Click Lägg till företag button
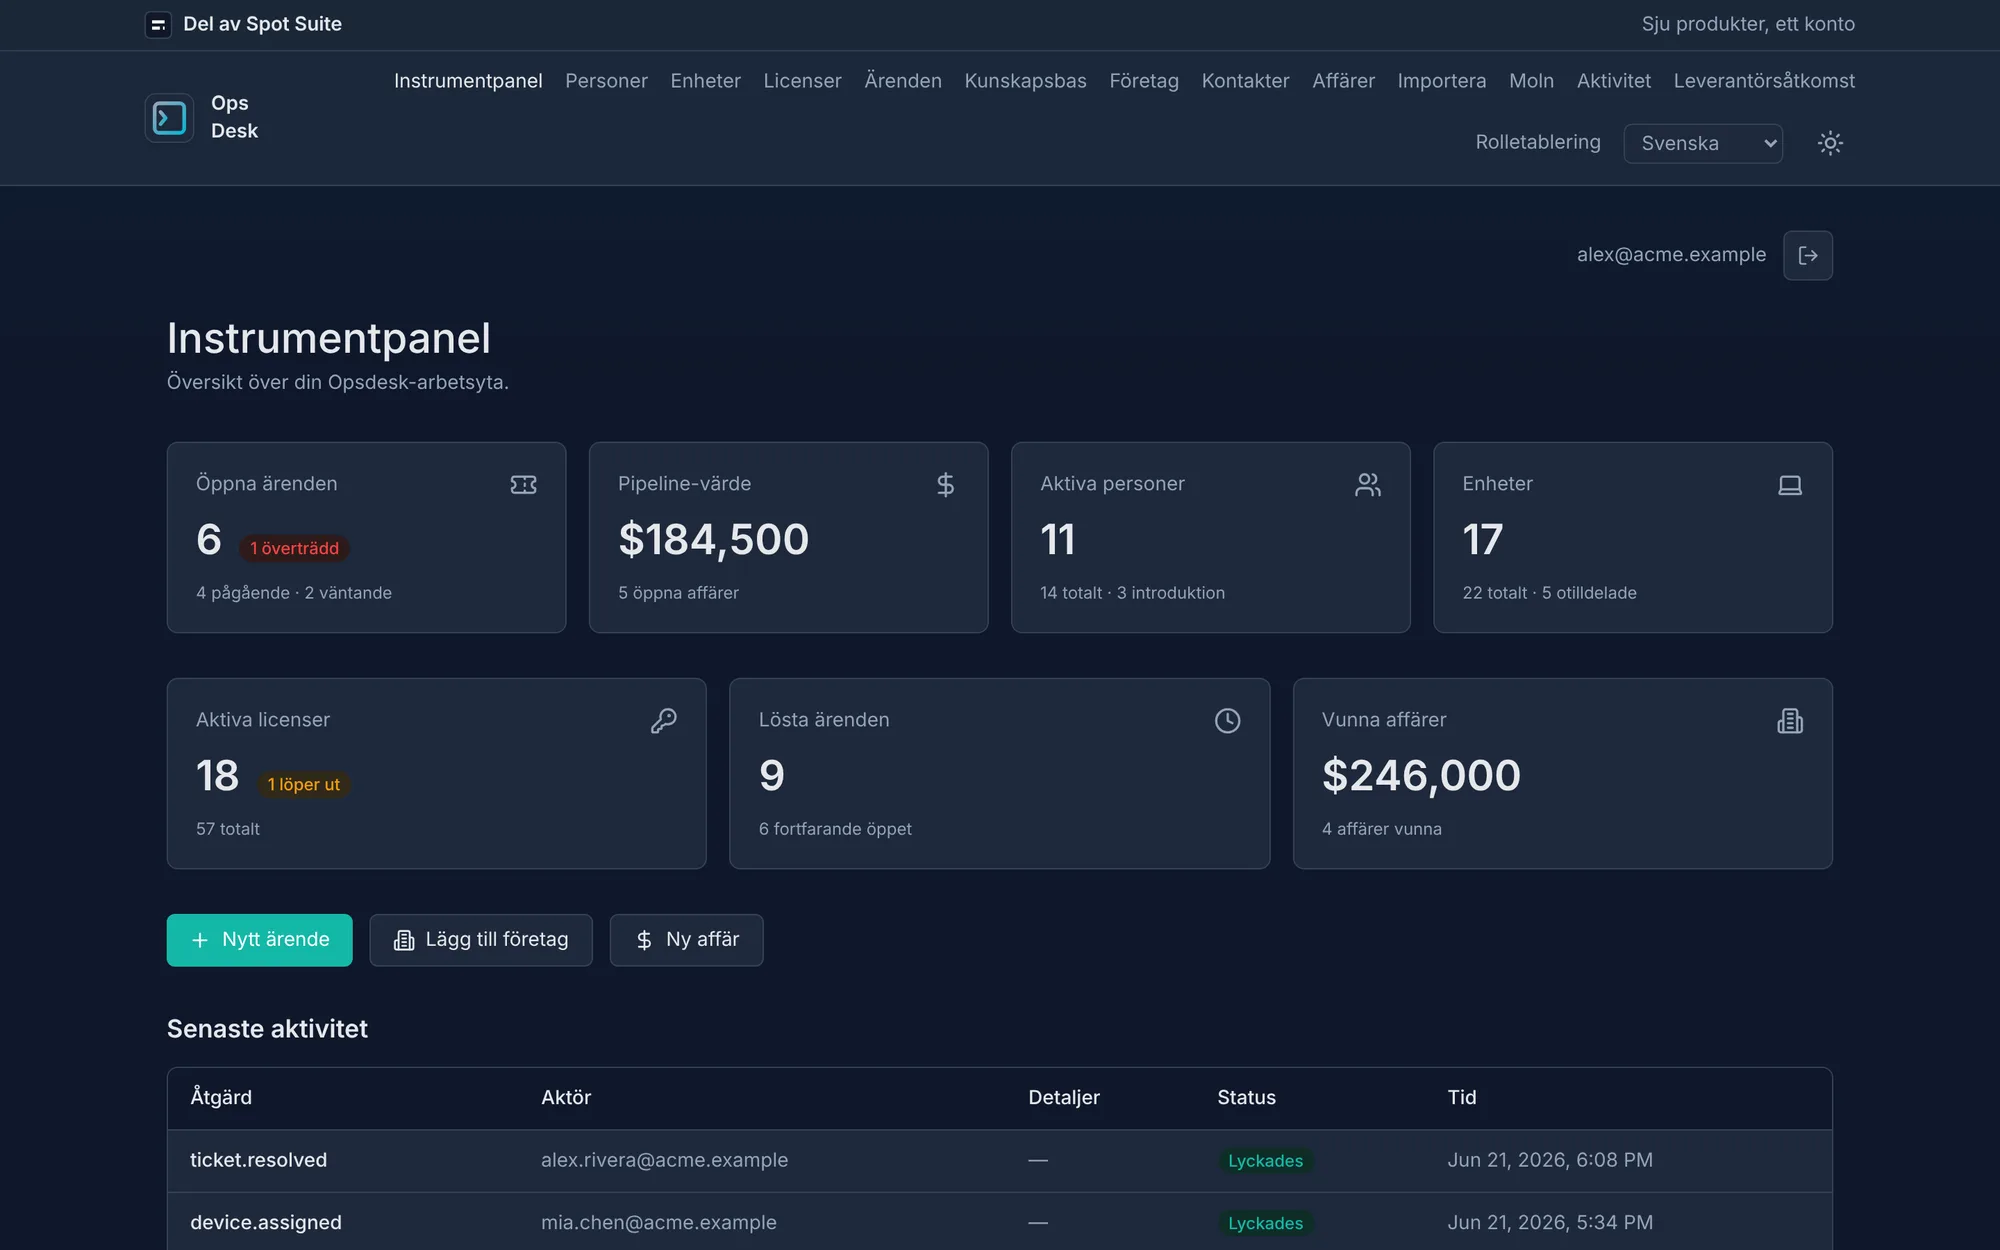Image resolution: width=2000 pixels, height=1250 pixels. click(x=481, y=940)
